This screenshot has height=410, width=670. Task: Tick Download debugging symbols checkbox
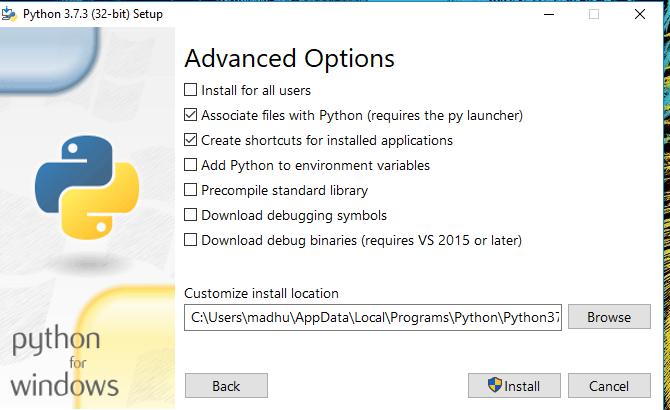click(x=191, y=215)
